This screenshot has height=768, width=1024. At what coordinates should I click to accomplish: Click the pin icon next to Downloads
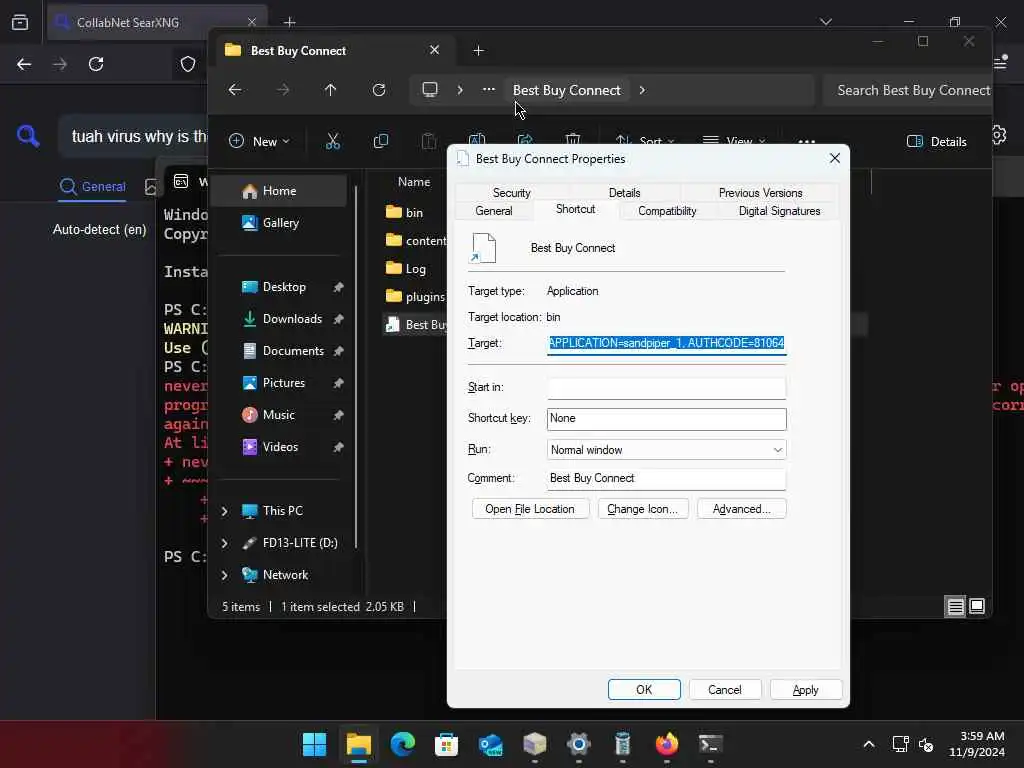click(x=338, y=319)
